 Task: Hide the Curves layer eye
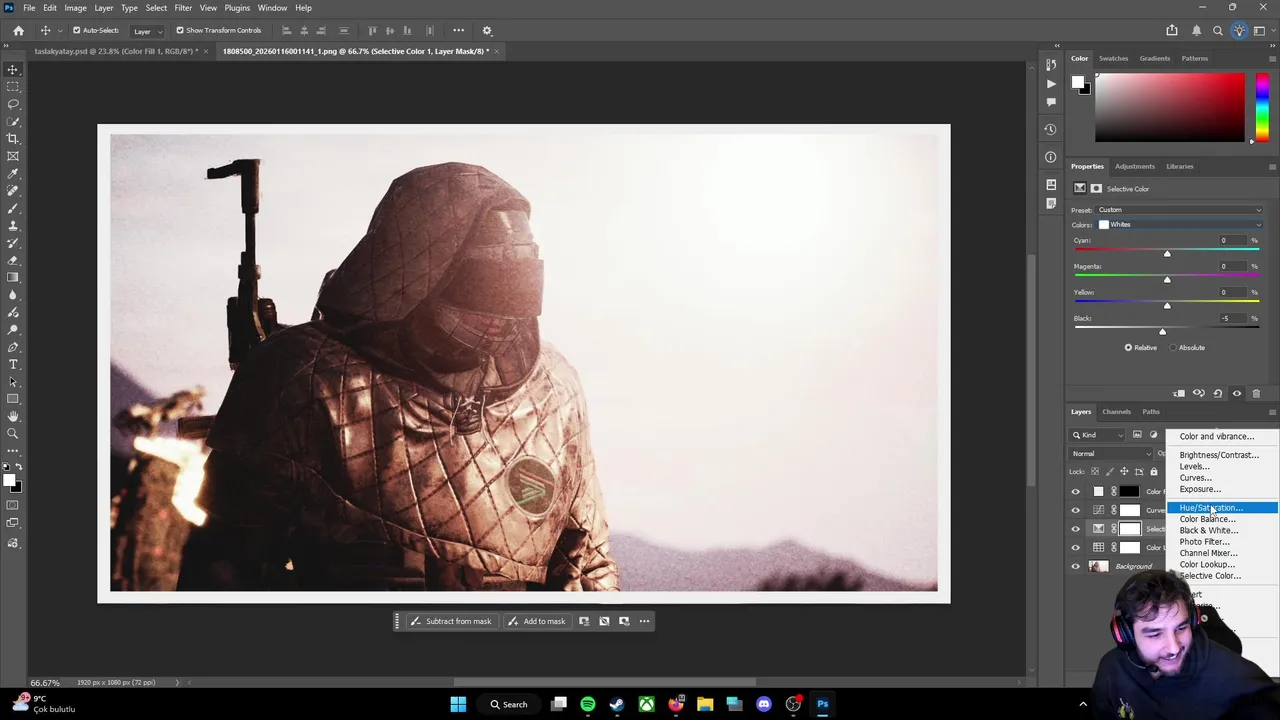1076,510
